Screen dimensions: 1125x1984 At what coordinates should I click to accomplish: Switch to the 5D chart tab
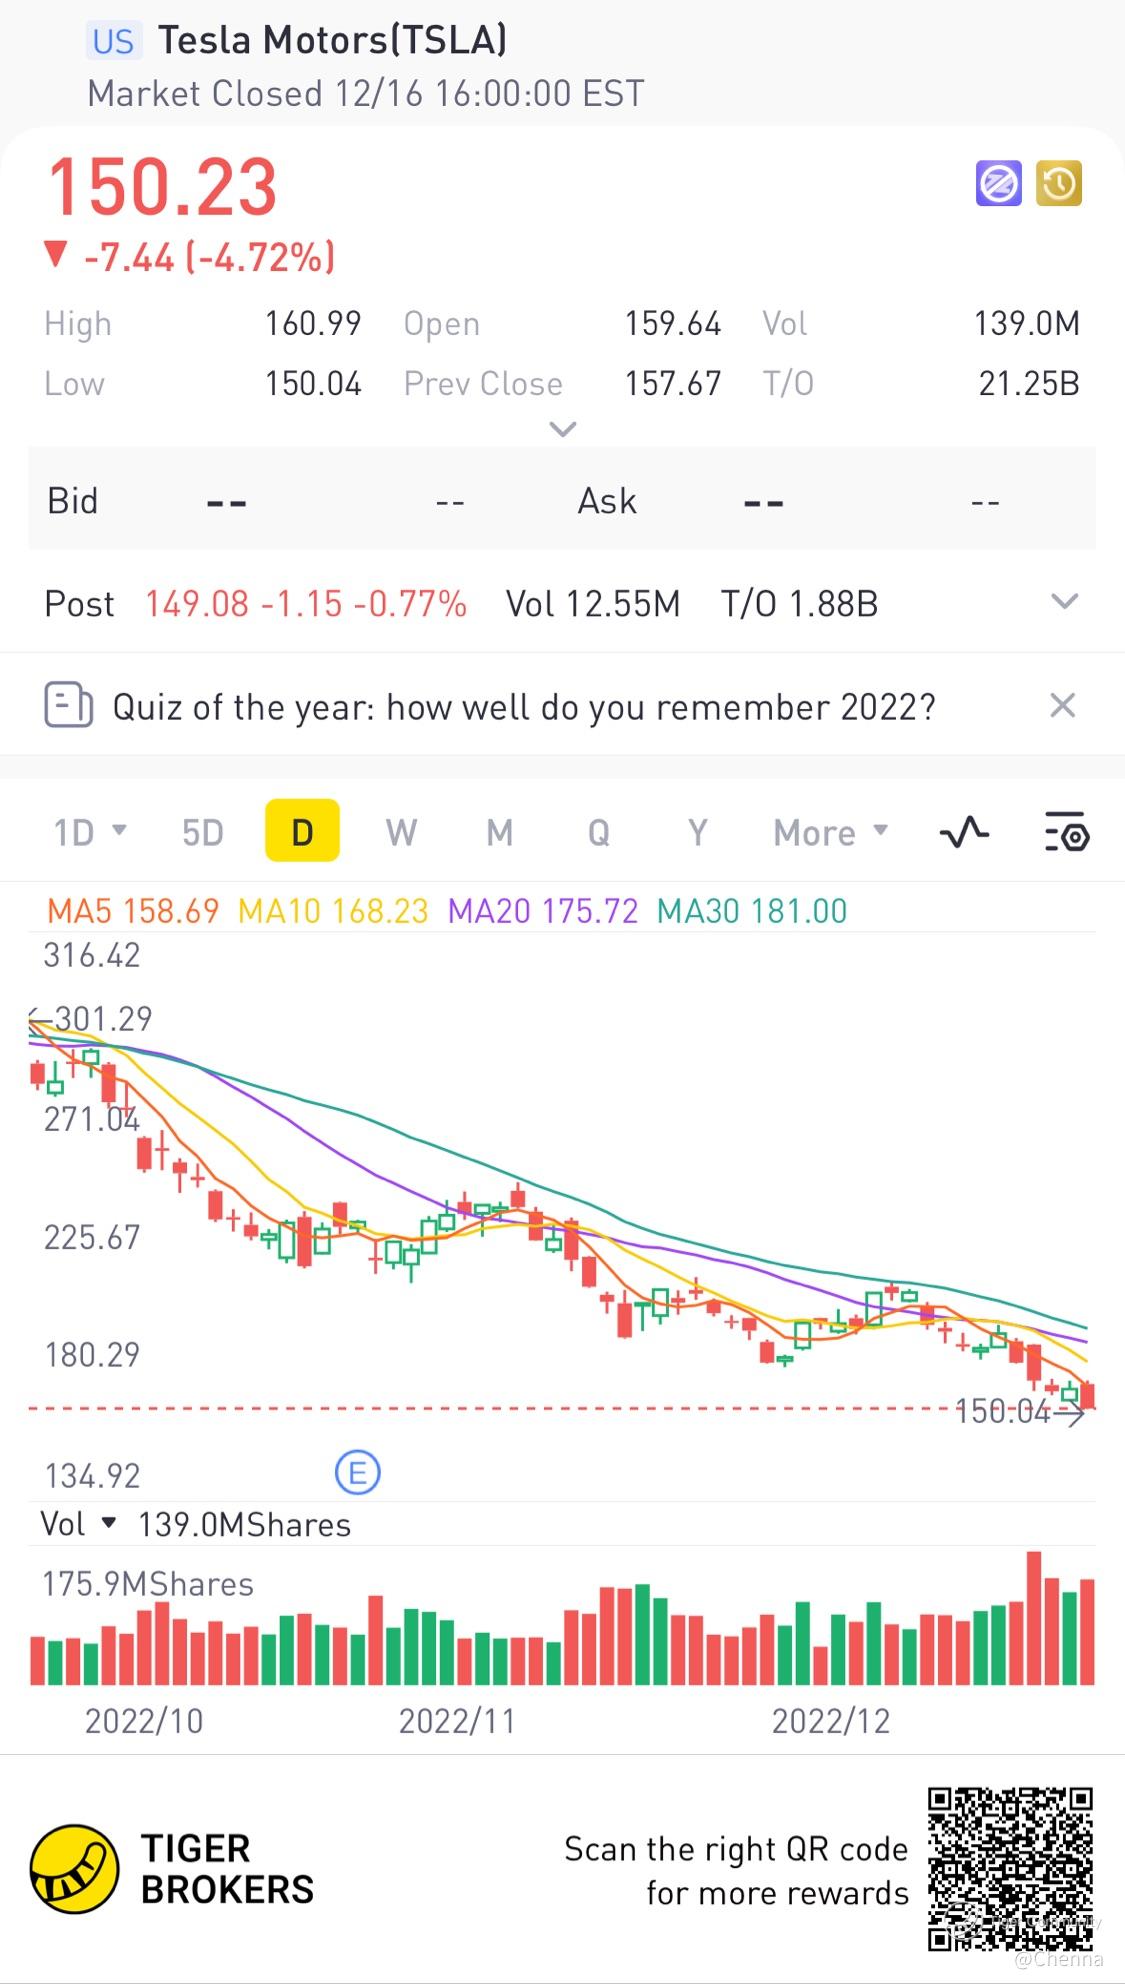pyautogui.click(x=202, y=832)
